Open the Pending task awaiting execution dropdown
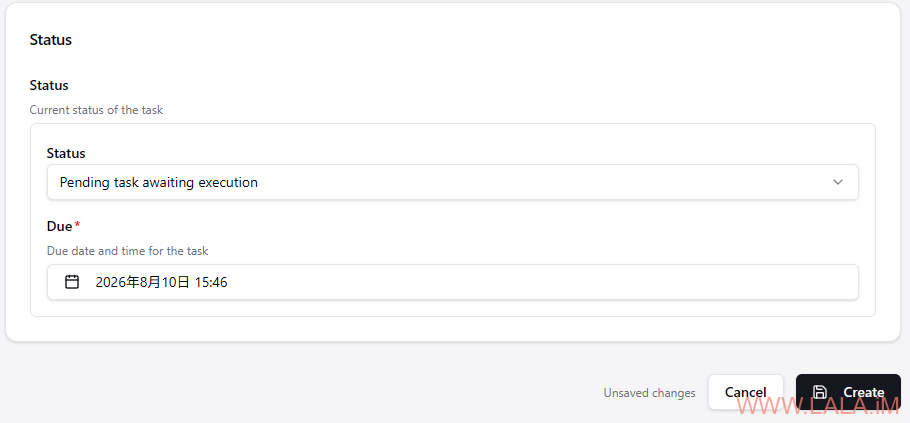910x423 pixels. [x=453, y=182]
